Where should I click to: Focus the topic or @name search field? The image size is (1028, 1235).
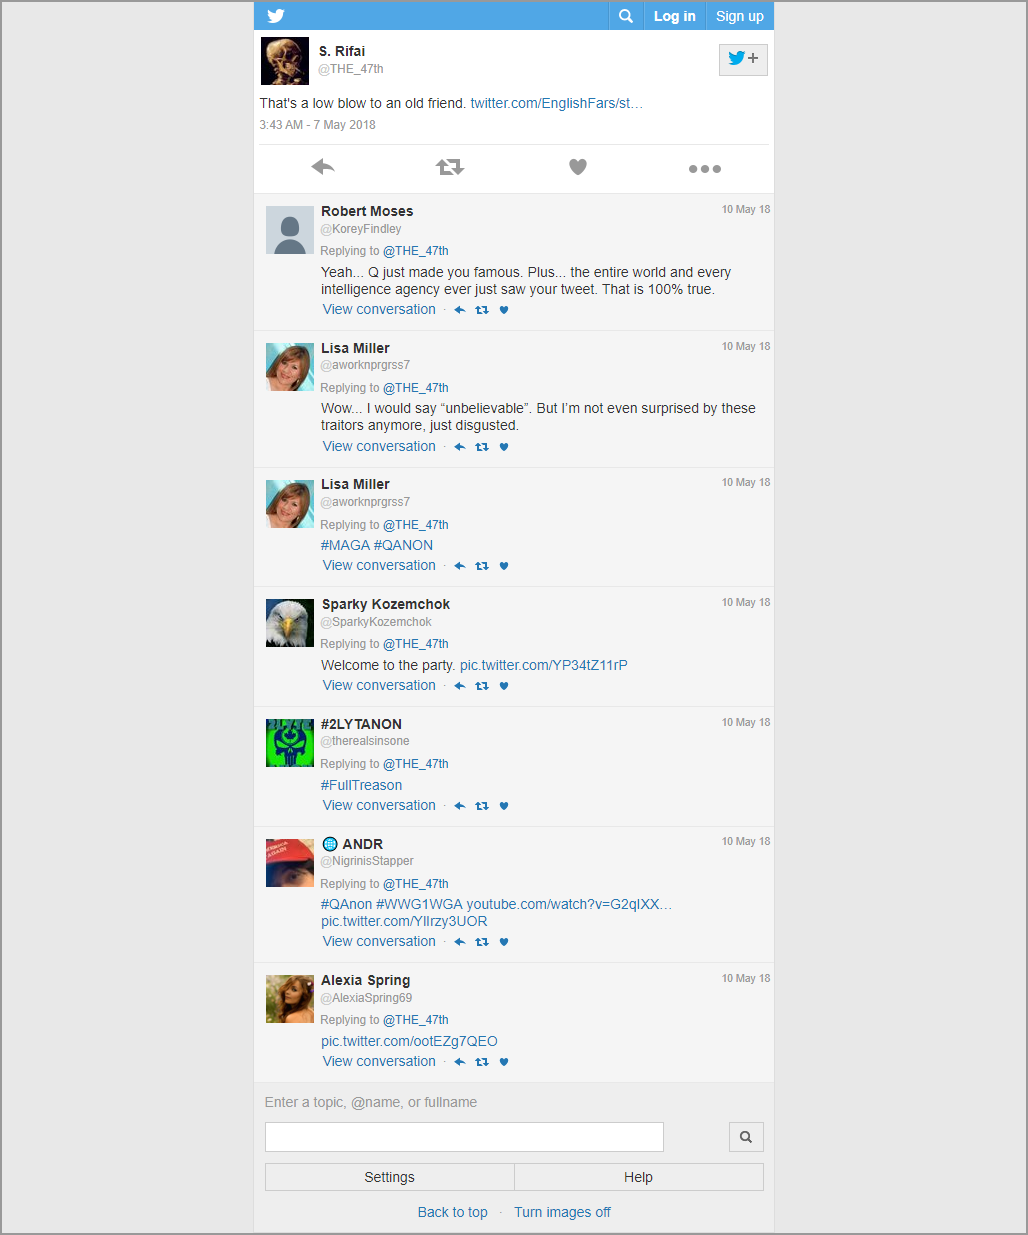pos(464,1137)
